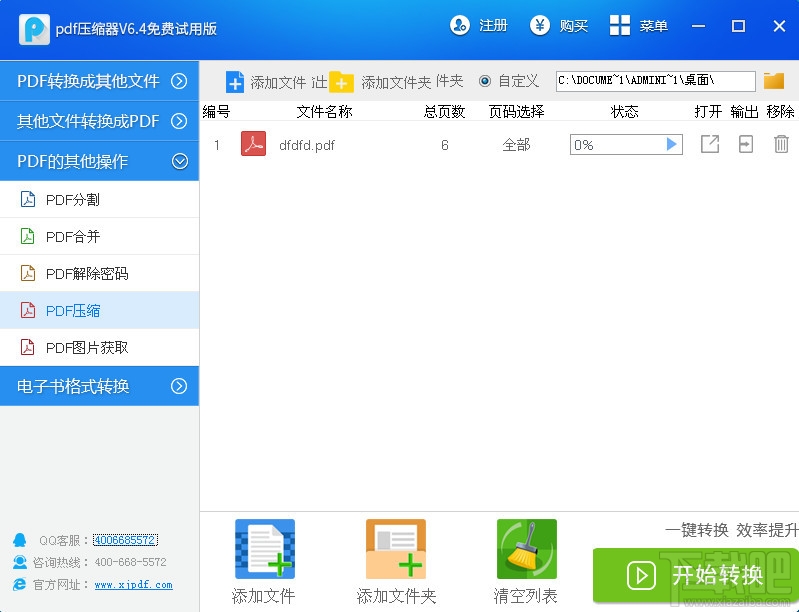The height and width of the screenshot is (612, 799).
Task: Click the 编号 column header
Action: tap(216, 112)
